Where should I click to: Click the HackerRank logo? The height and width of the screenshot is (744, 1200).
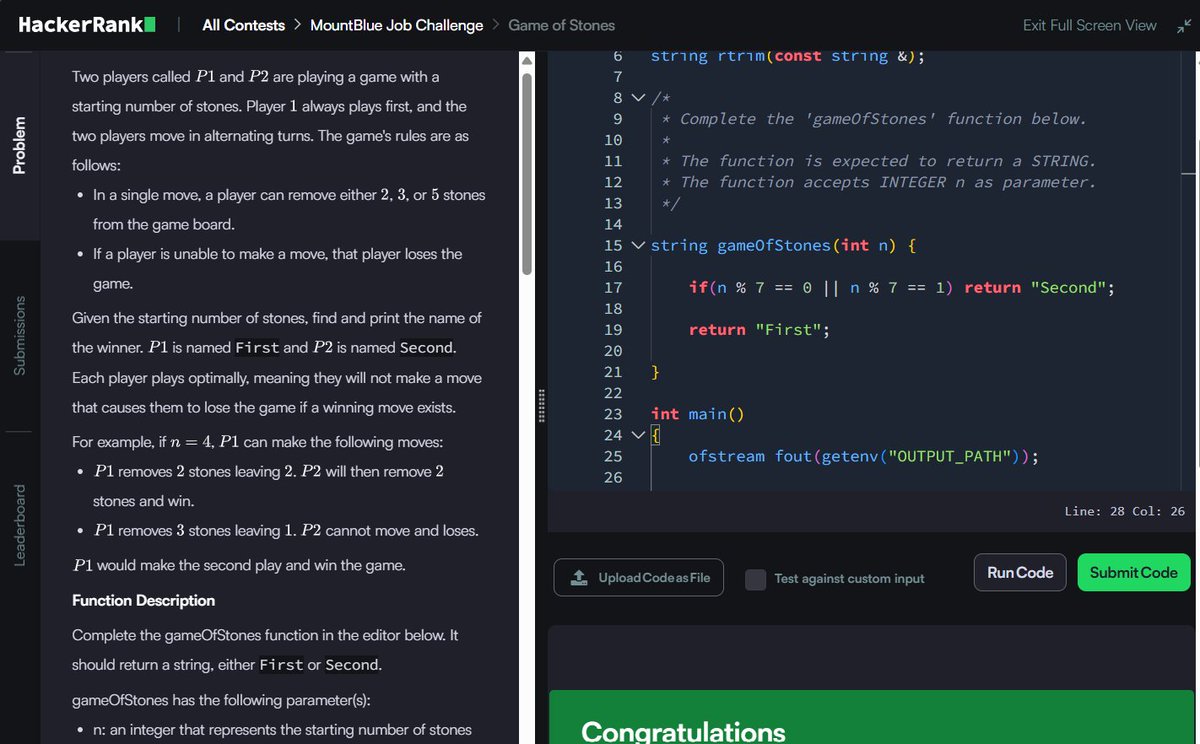87,25
